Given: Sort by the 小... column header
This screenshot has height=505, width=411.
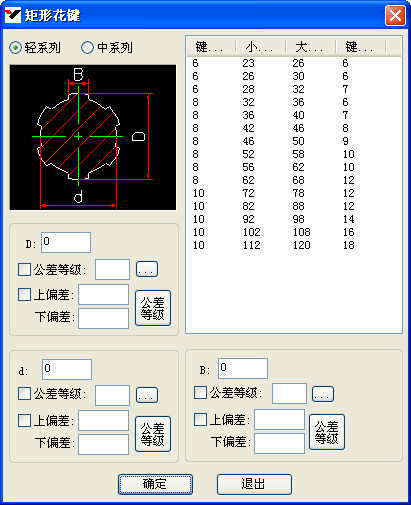Looking at the screenshot, I should tap(260, 47).
